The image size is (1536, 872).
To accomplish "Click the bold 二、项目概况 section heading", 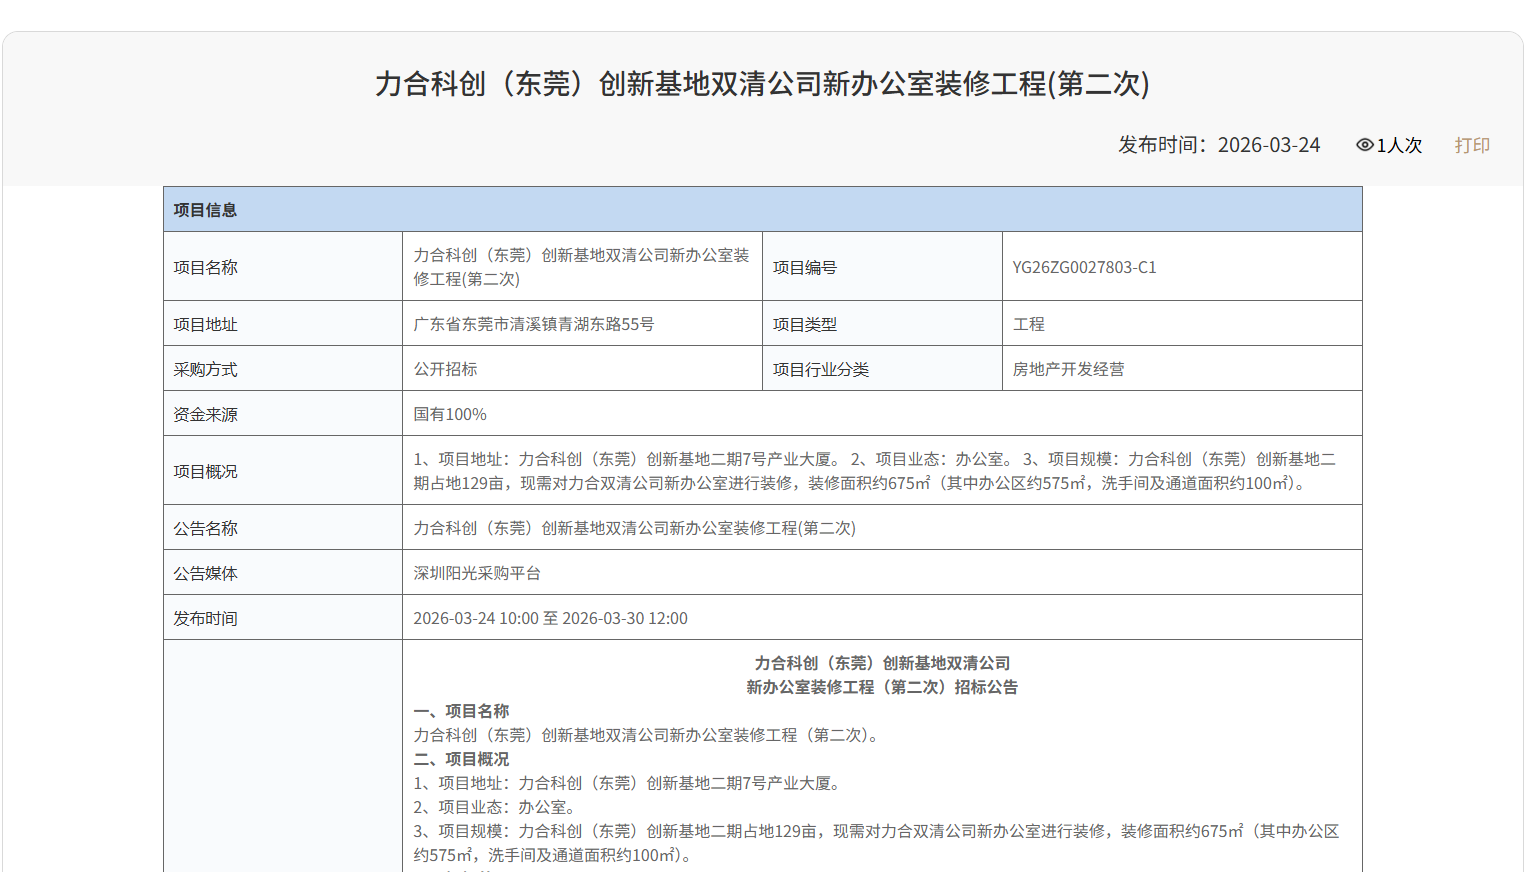I will point(462,759).
